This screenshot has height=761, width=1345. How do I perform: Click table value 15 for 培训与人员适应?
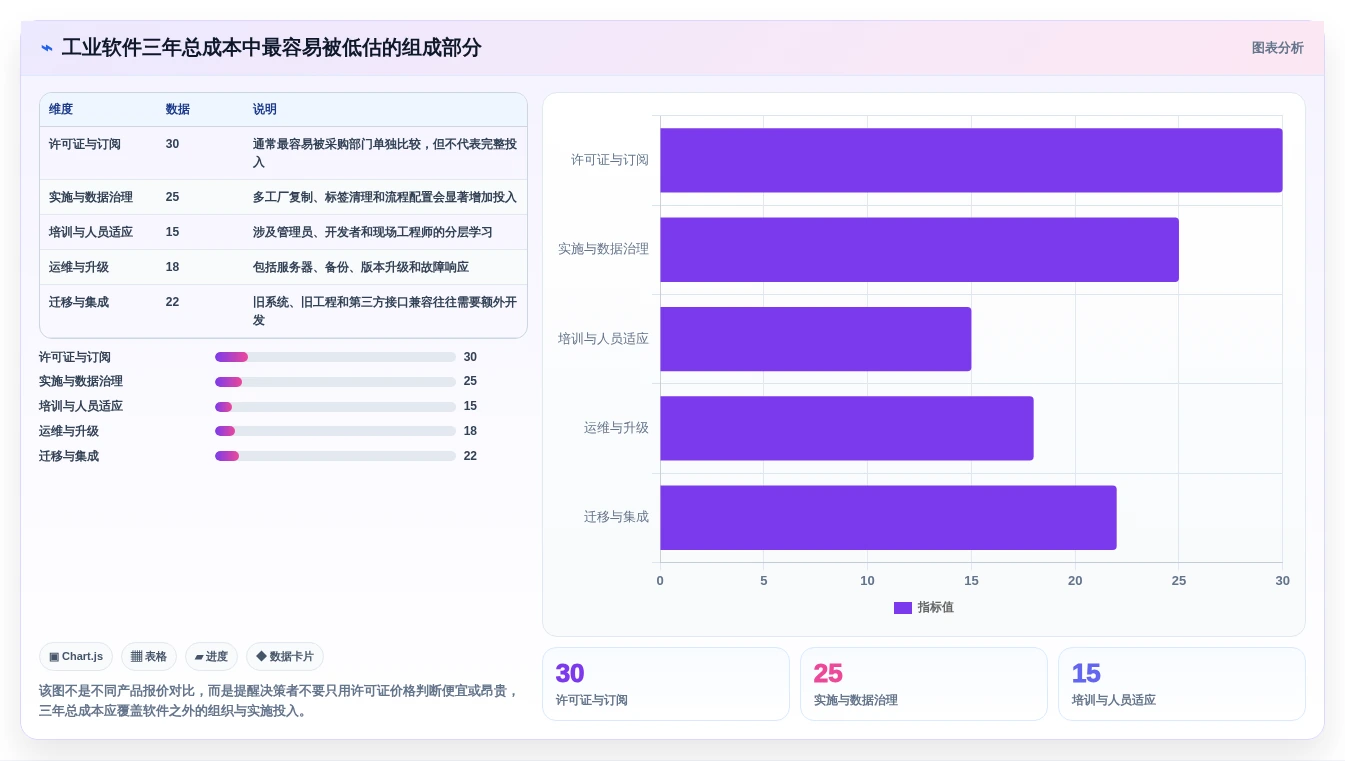tap(173, 232)
